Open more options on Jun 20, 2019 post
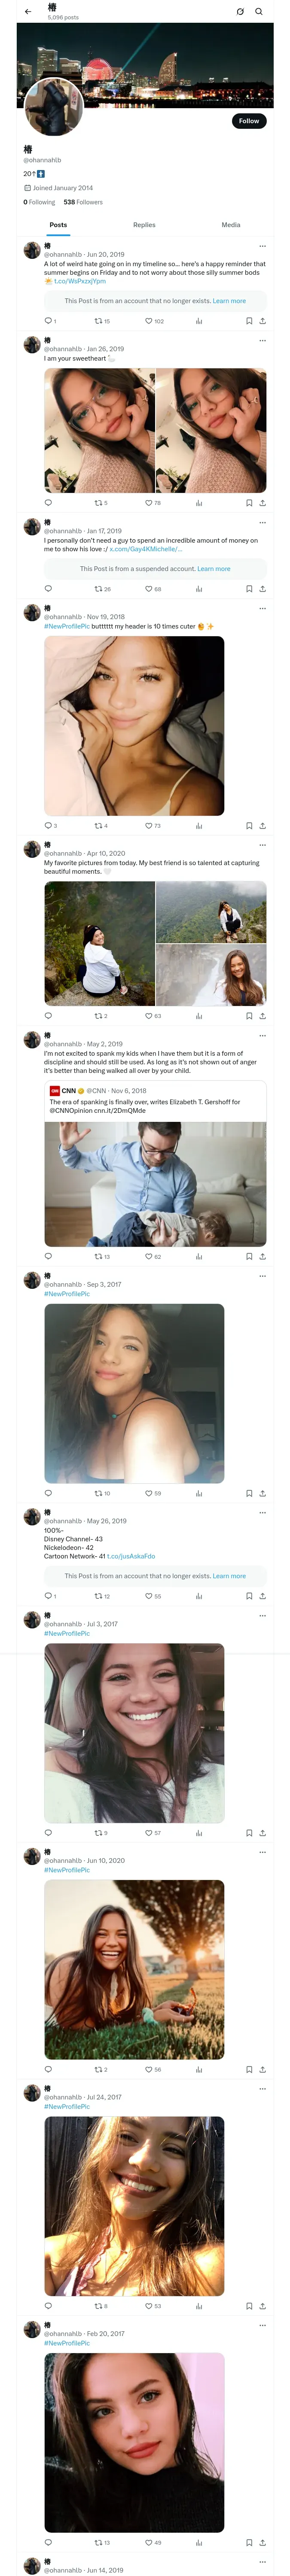Screen dimensions: 290x2576 (262, 246)
